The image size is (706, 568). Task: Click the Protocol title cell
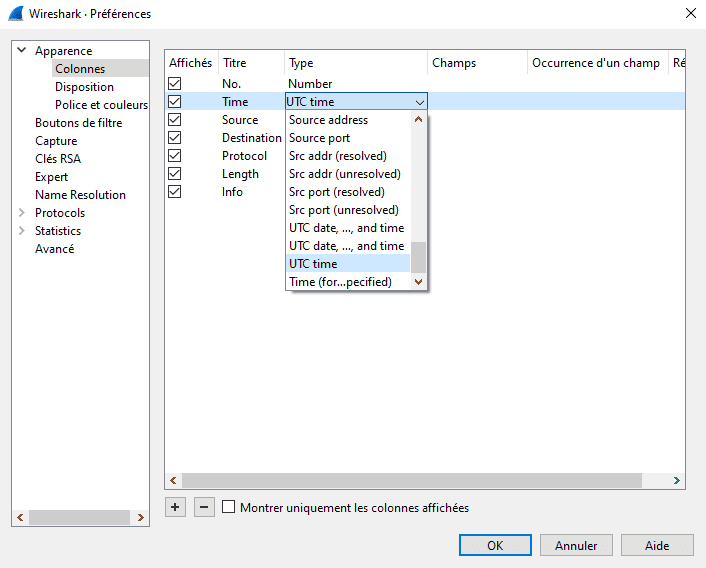coord(244,156)
